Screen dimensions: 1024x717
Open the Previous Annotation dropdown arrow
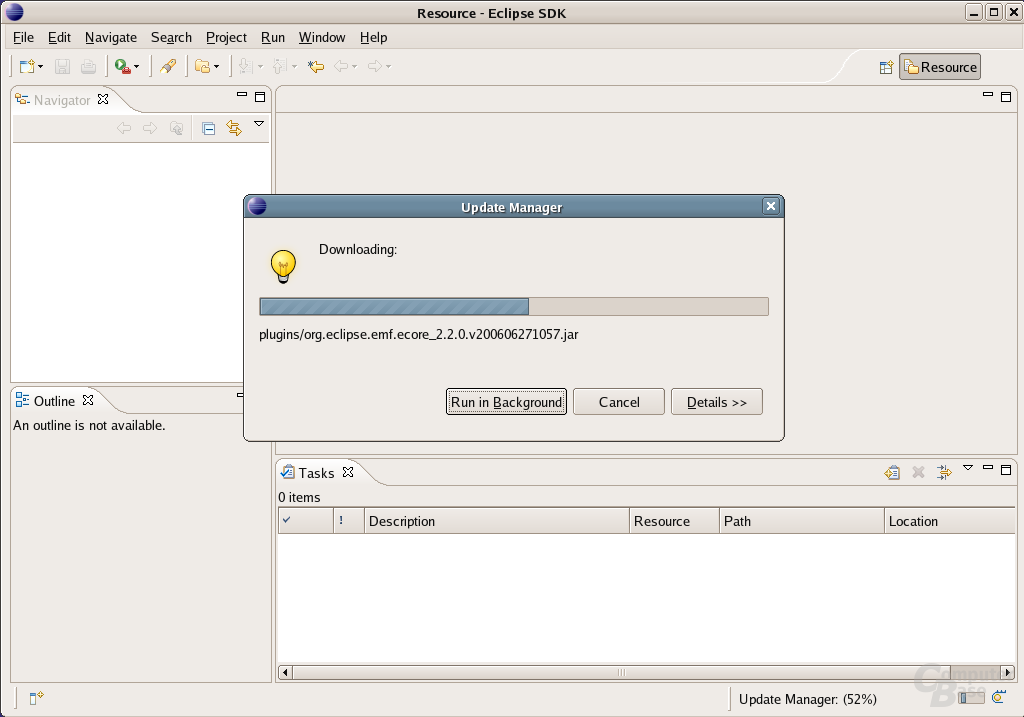(294, 67)
